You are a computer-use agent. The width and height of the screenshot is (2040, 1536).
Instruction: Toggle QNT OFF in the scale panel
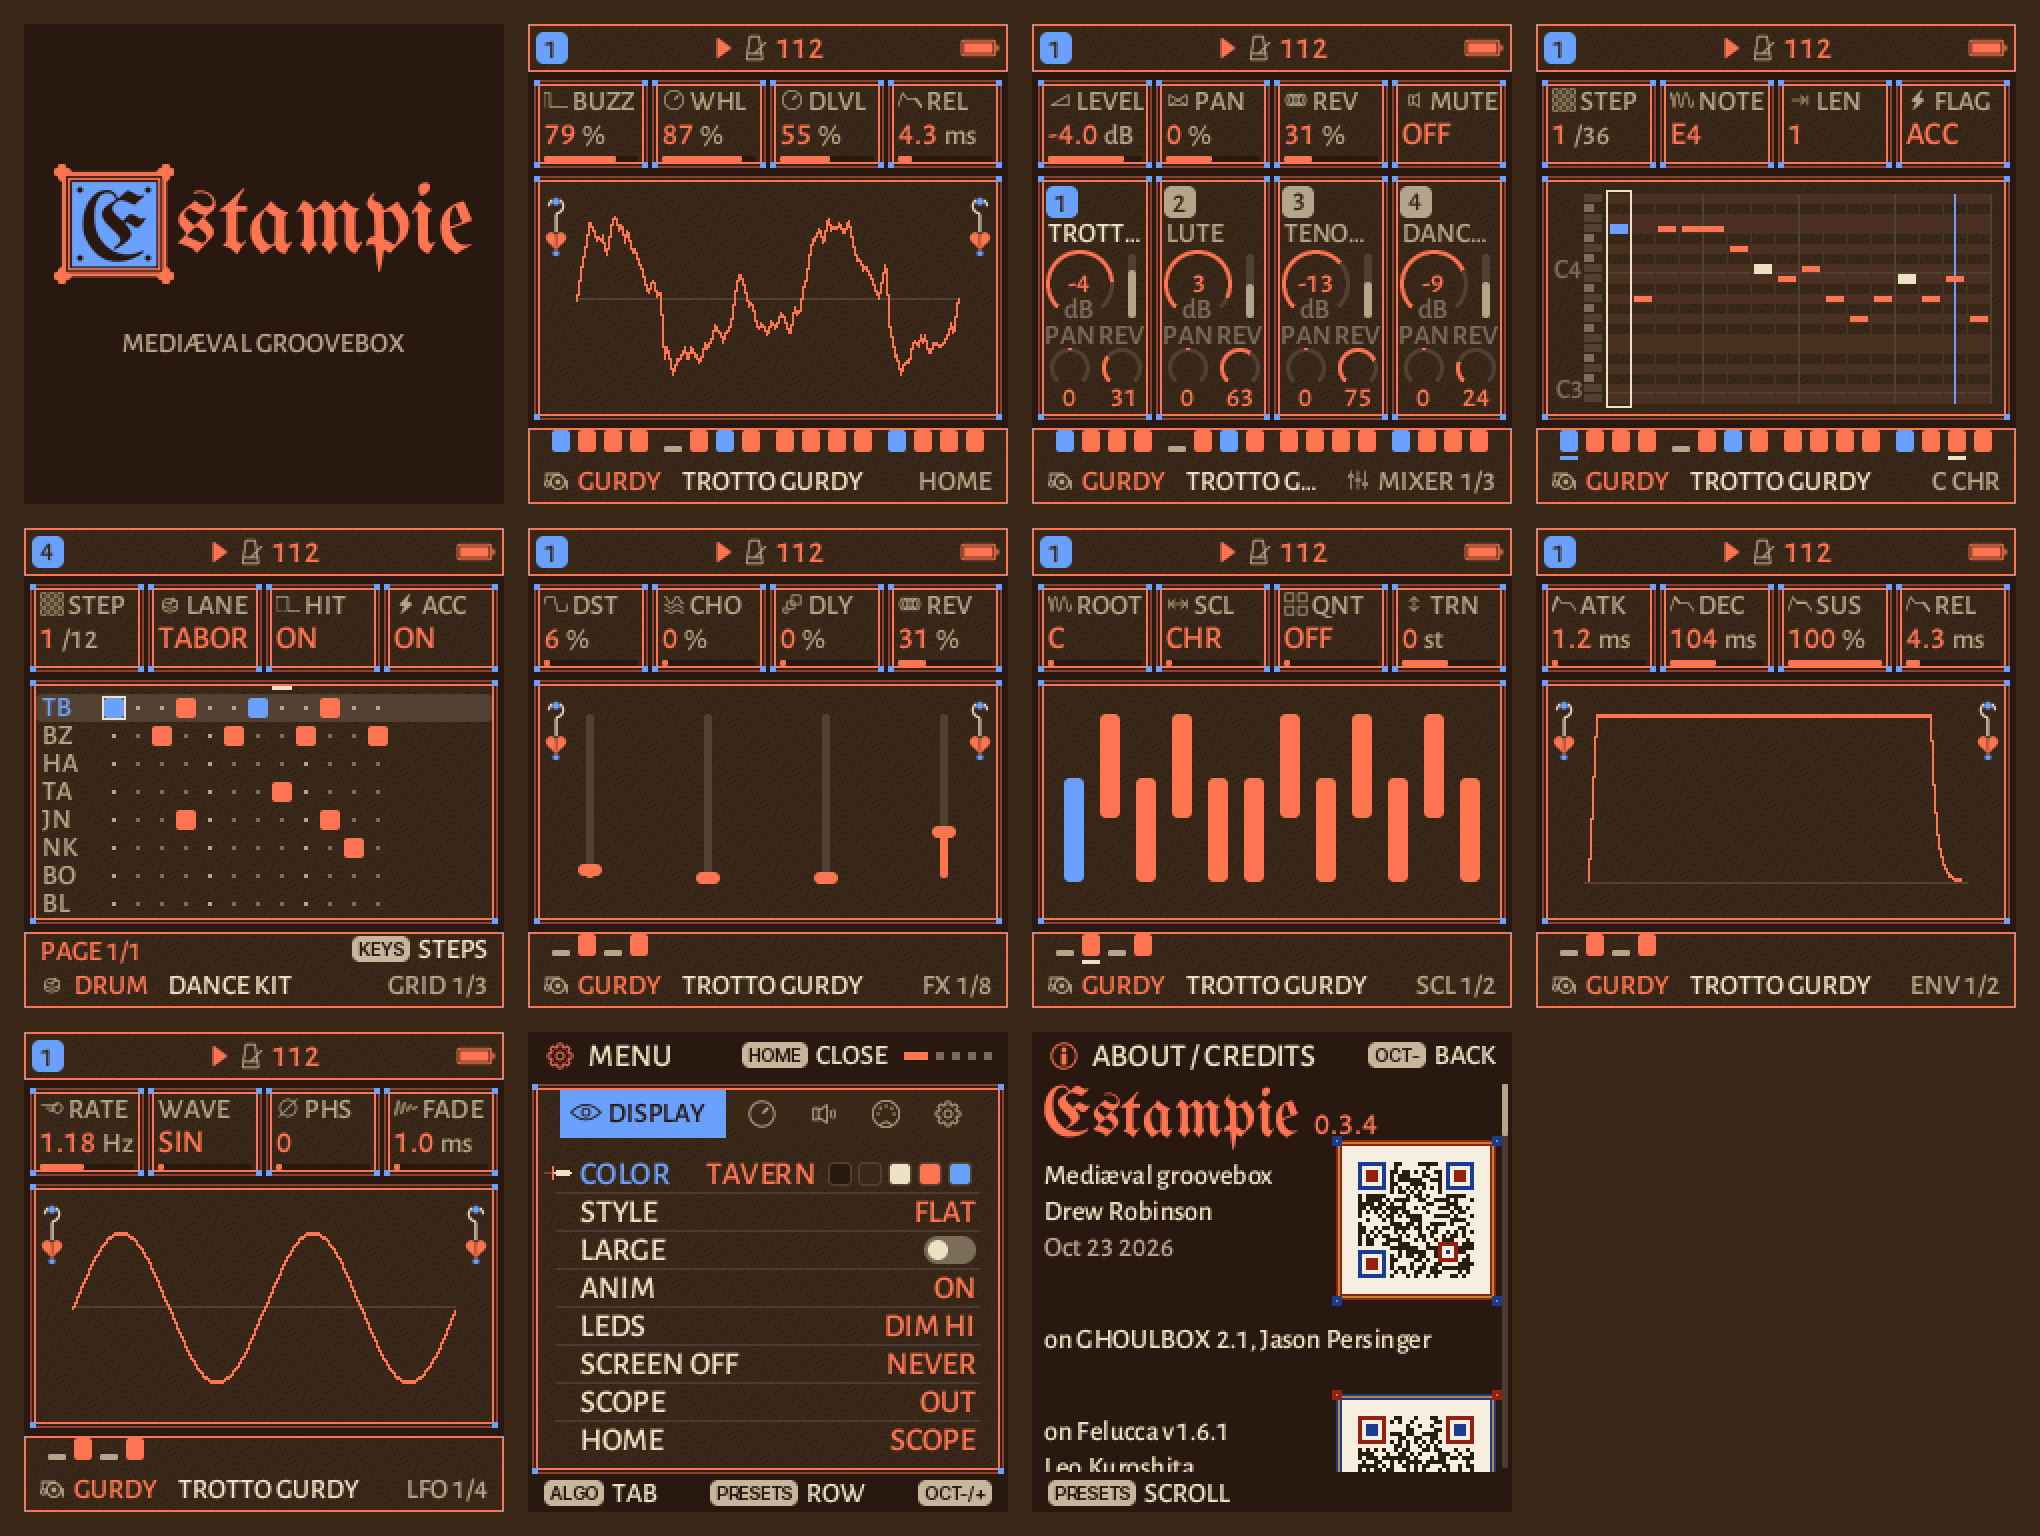[1330, 628]
